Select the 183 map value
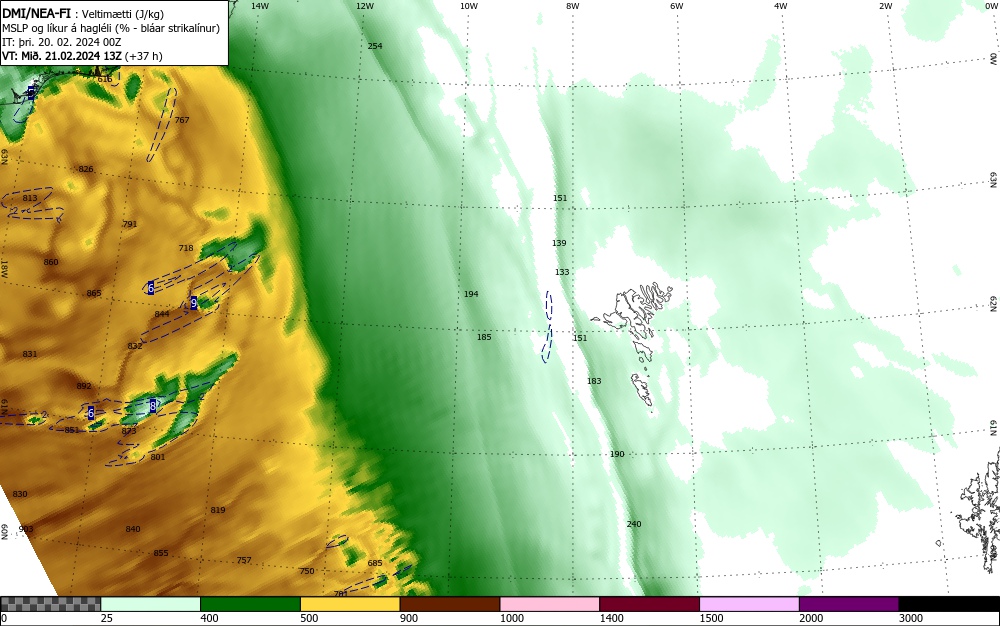The height and width of the screenshot is (626, 1000). point(594,381)
